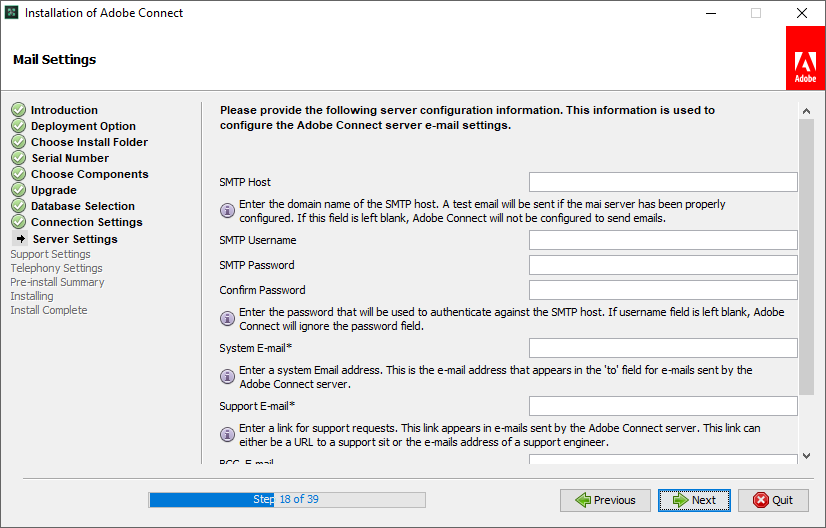Click the SMTP Username label
826x528 pixels.
point(258,240)
